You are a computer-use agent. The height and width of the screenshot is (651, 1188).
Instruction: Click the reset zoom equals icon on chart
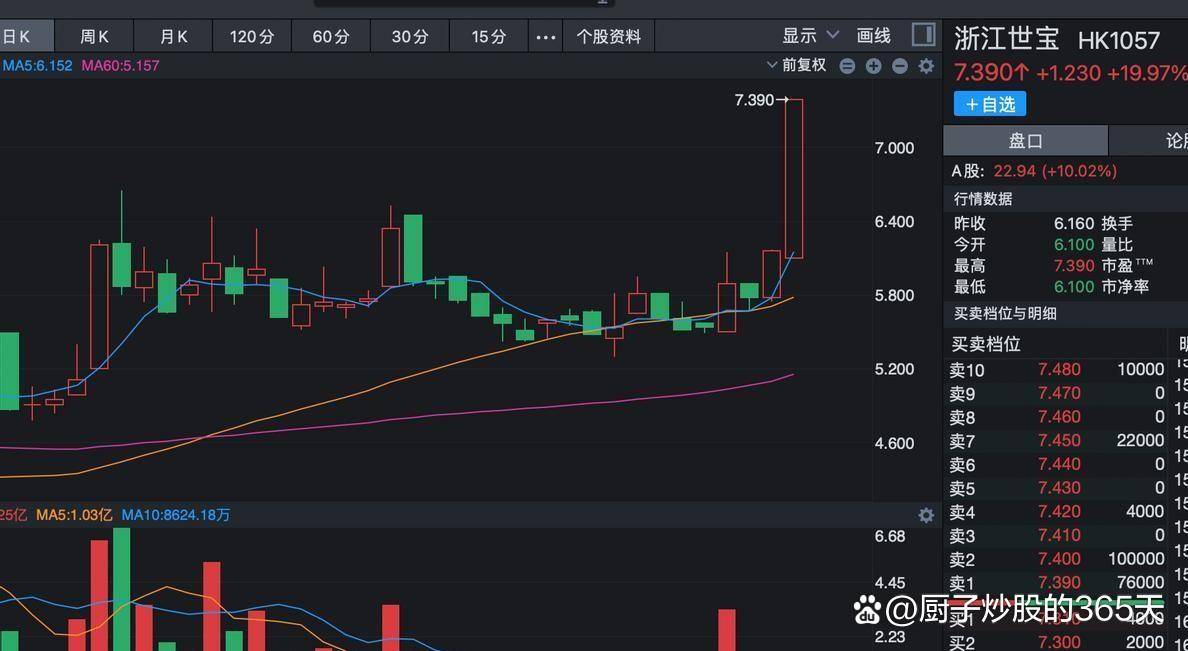click(847, 66)
